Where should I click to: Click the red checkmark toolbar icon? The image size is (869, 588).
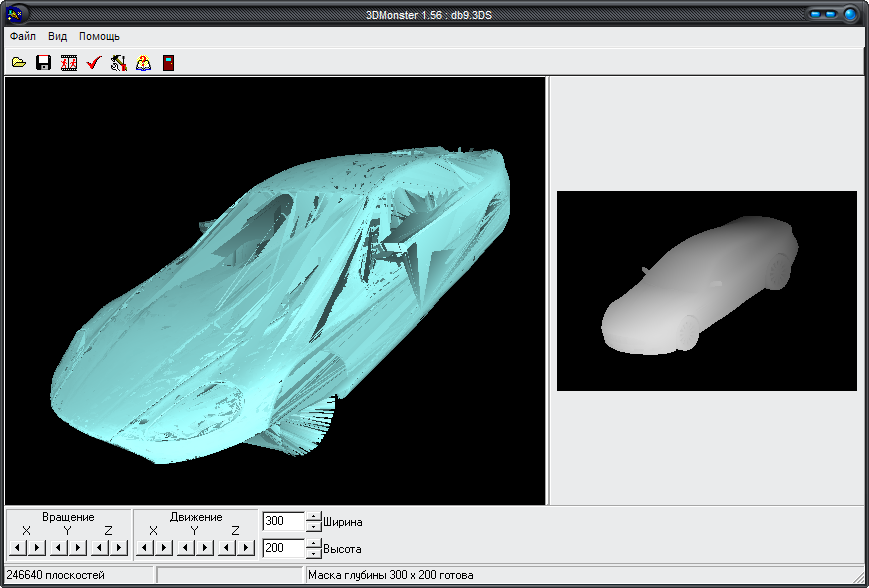[94, 63]
